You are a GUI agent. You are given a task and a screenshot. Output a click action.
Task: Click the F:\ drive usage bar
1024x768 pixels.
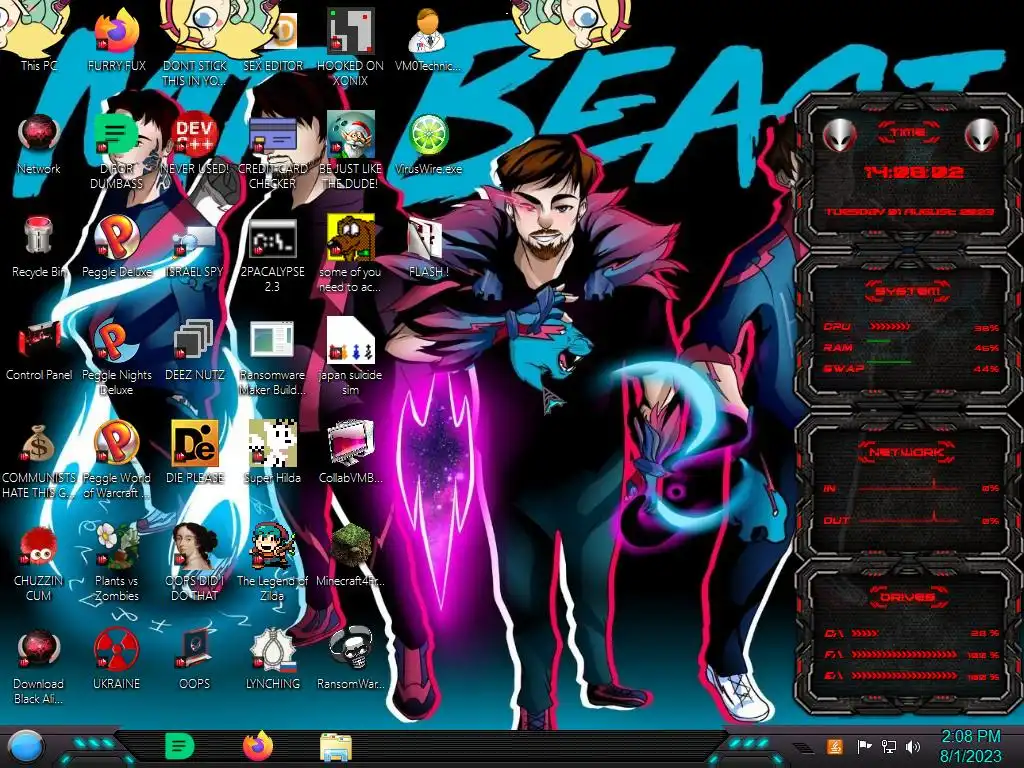904,654
